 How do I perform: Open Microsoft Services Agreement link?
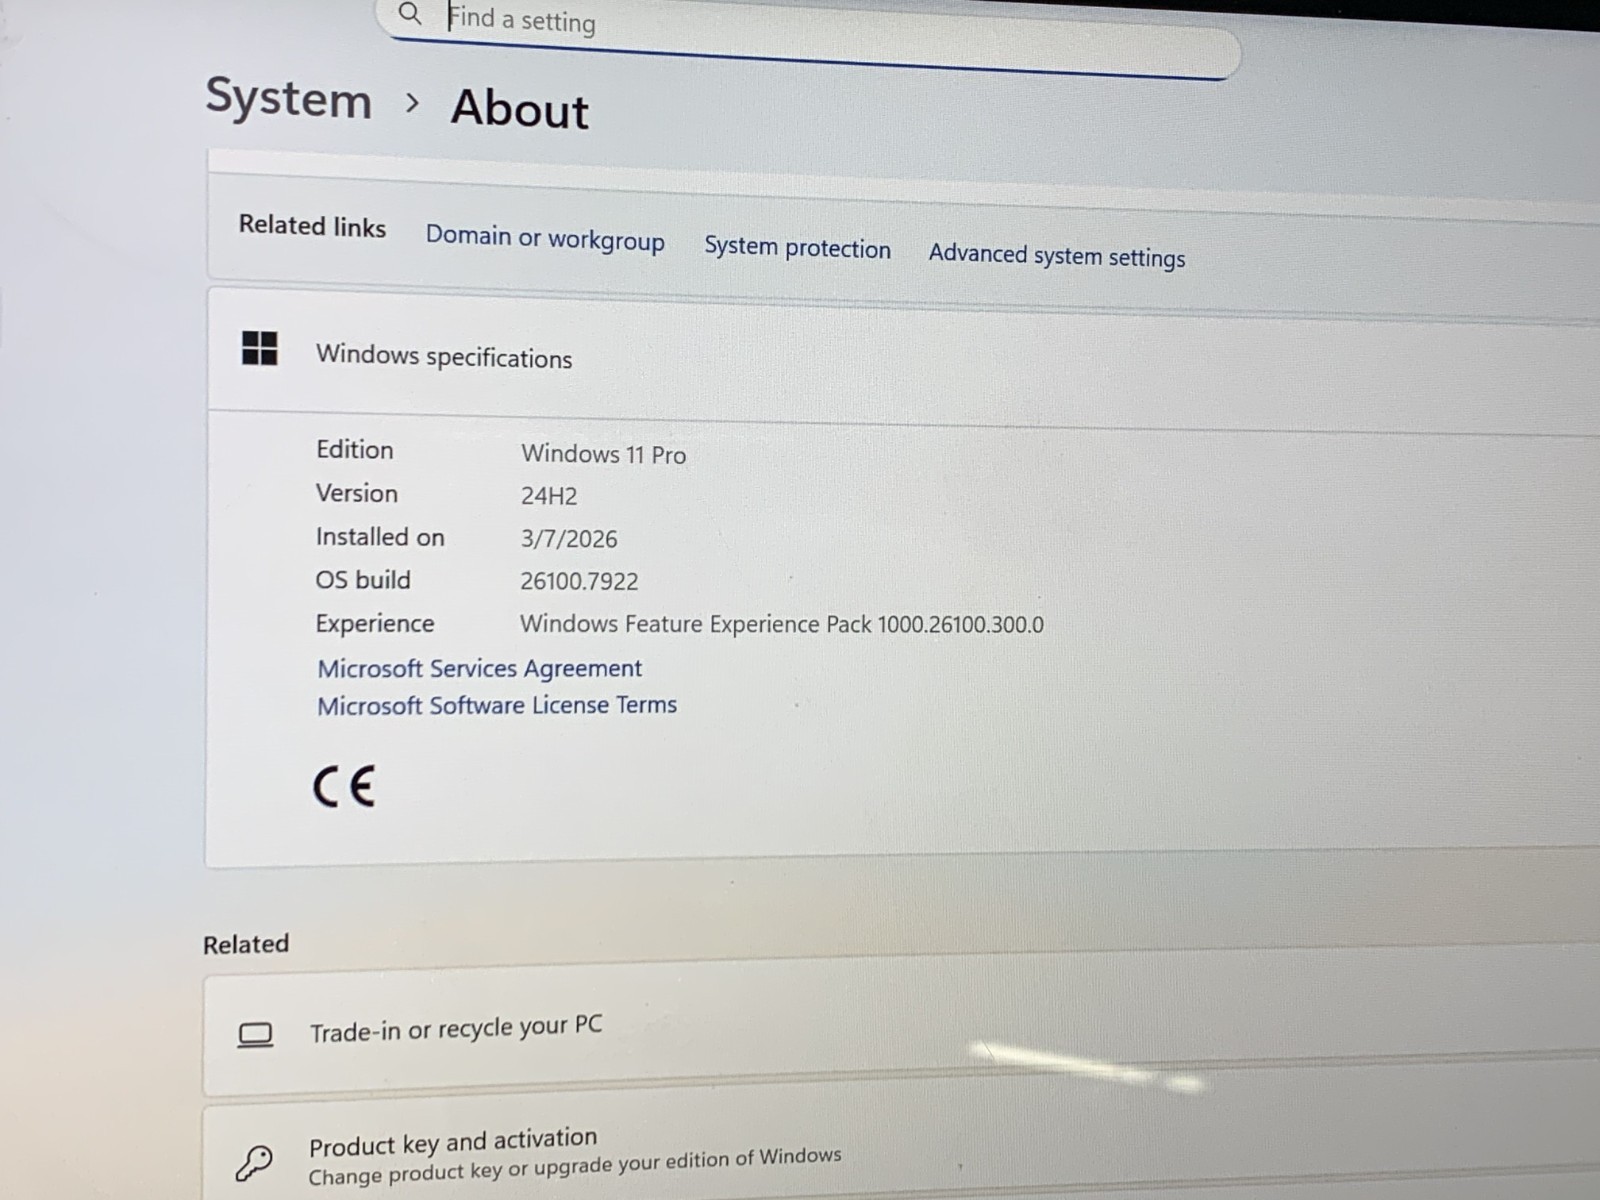(x=479, y=667)
